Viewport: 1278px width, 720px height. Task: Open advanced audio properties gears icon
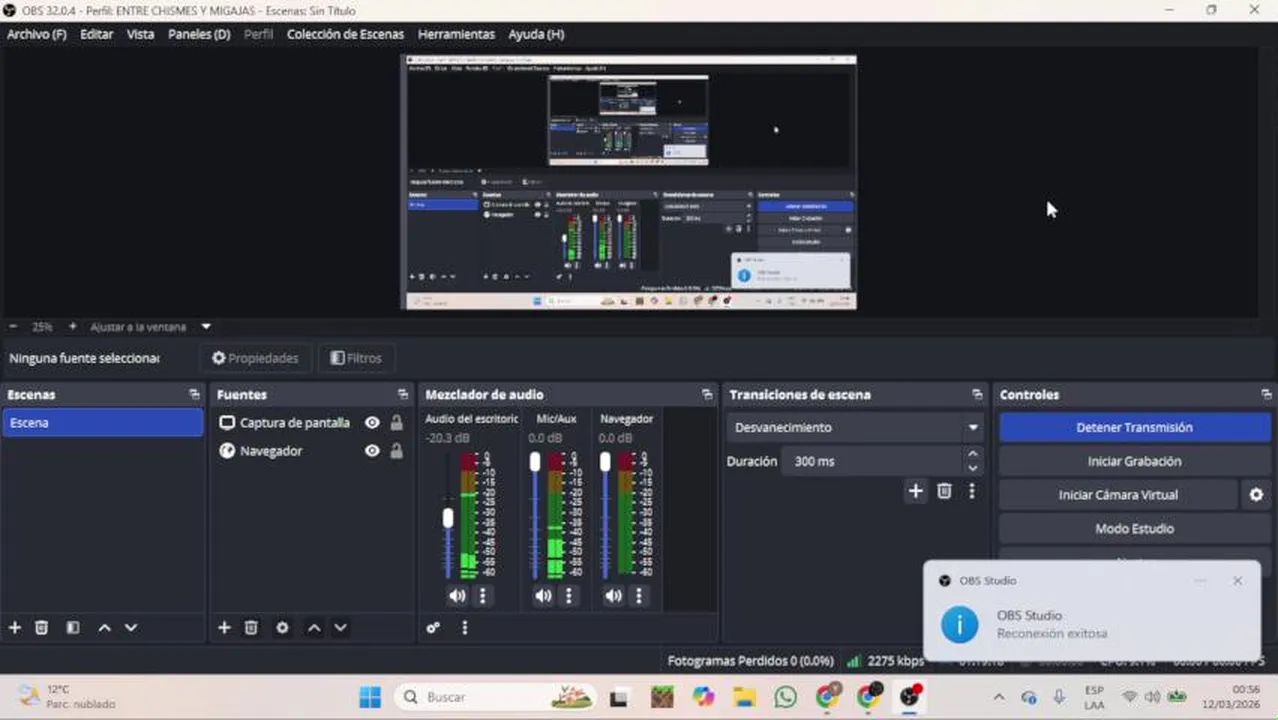pos(433,628)
